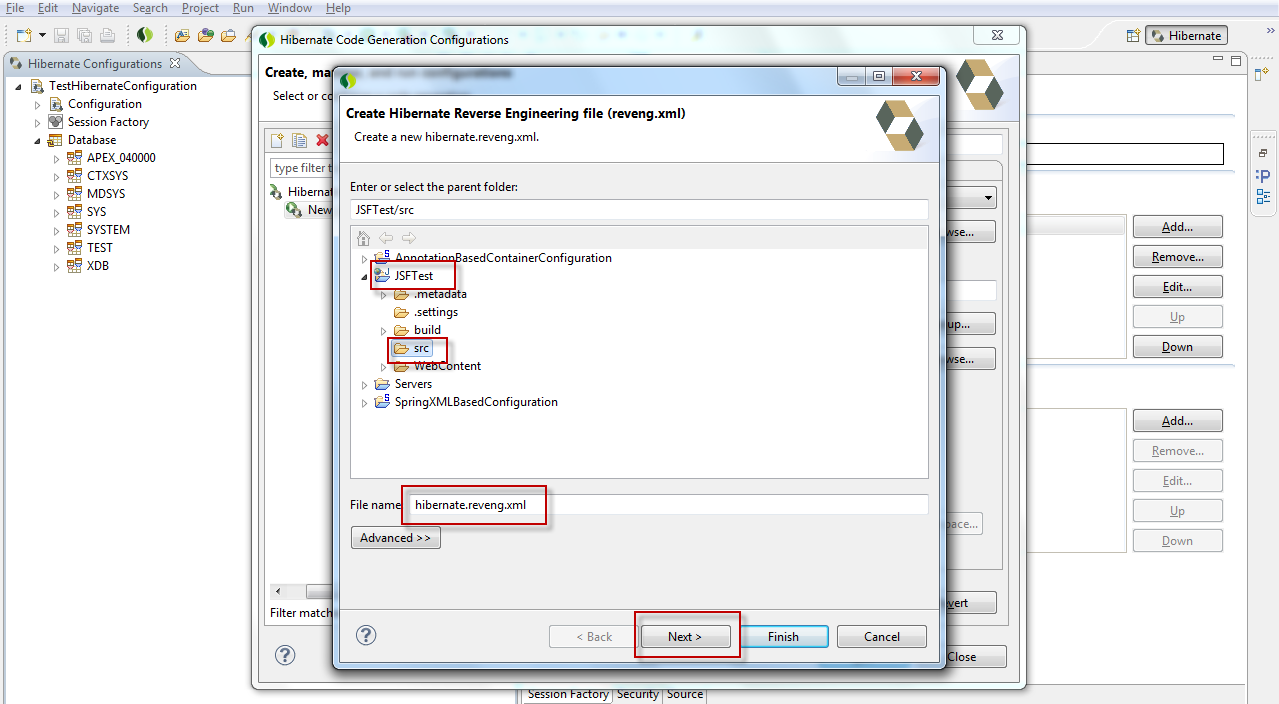Click the Save icon in the main toolbar
The width and height of the screenshot is (1279, 704).
(61, 34)
